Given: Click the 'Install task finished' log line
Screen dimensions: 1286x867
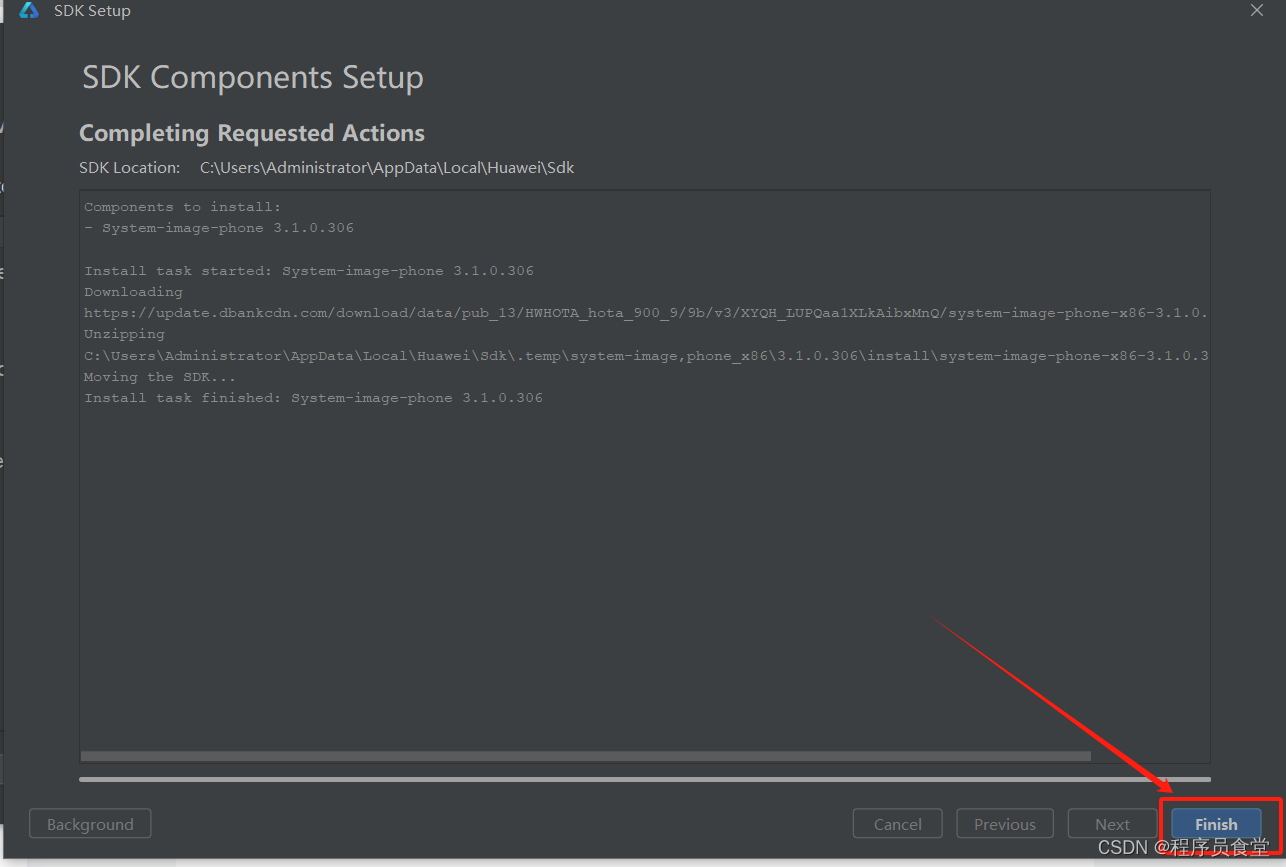Looking at the screenshot, I should pos(313,398).
